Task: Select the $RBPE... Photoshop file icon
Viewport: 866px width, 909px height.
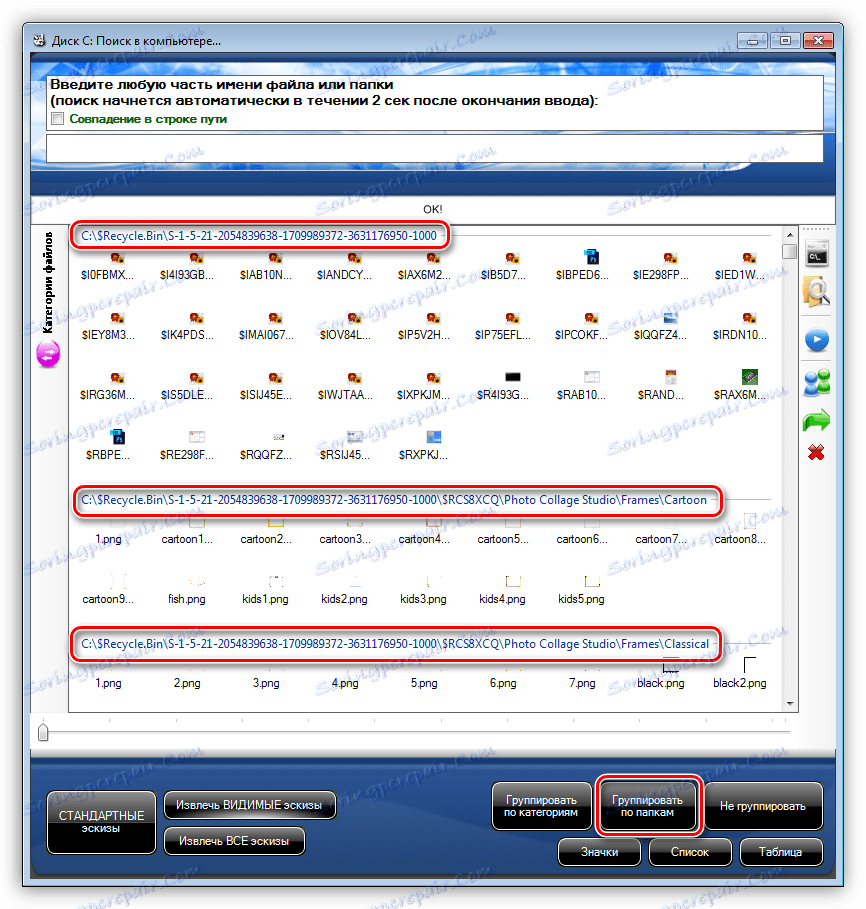Action: point(117,437)
